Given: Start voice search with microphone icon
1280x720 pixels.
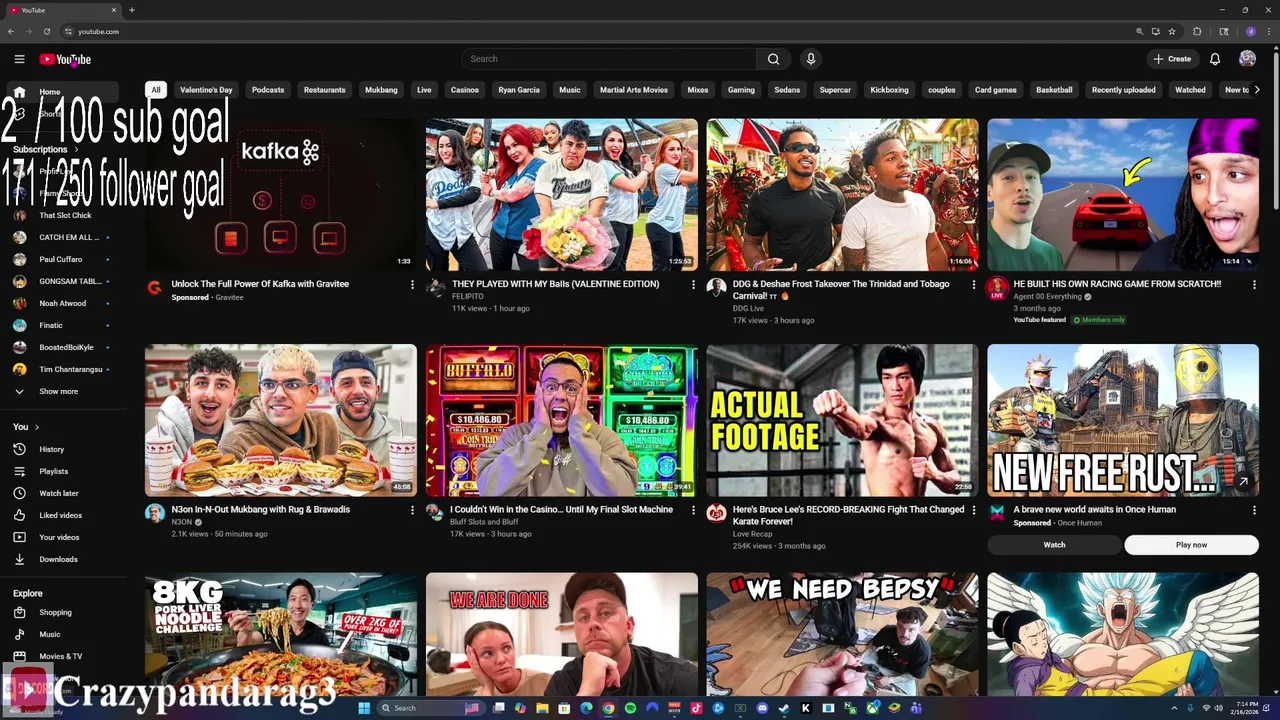Looking at the screenshot, I should point(811,59).
